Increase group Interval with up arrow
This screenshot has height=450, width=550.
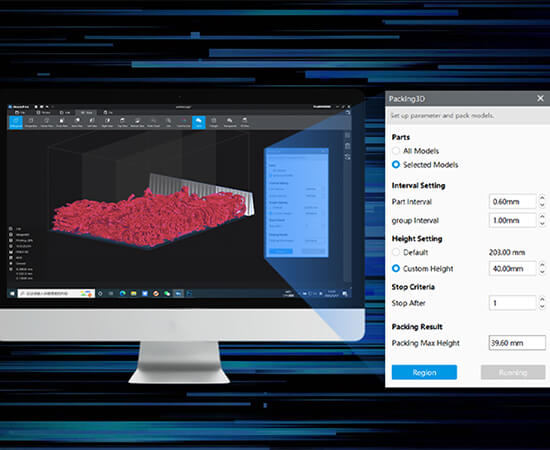pos(542,217)
